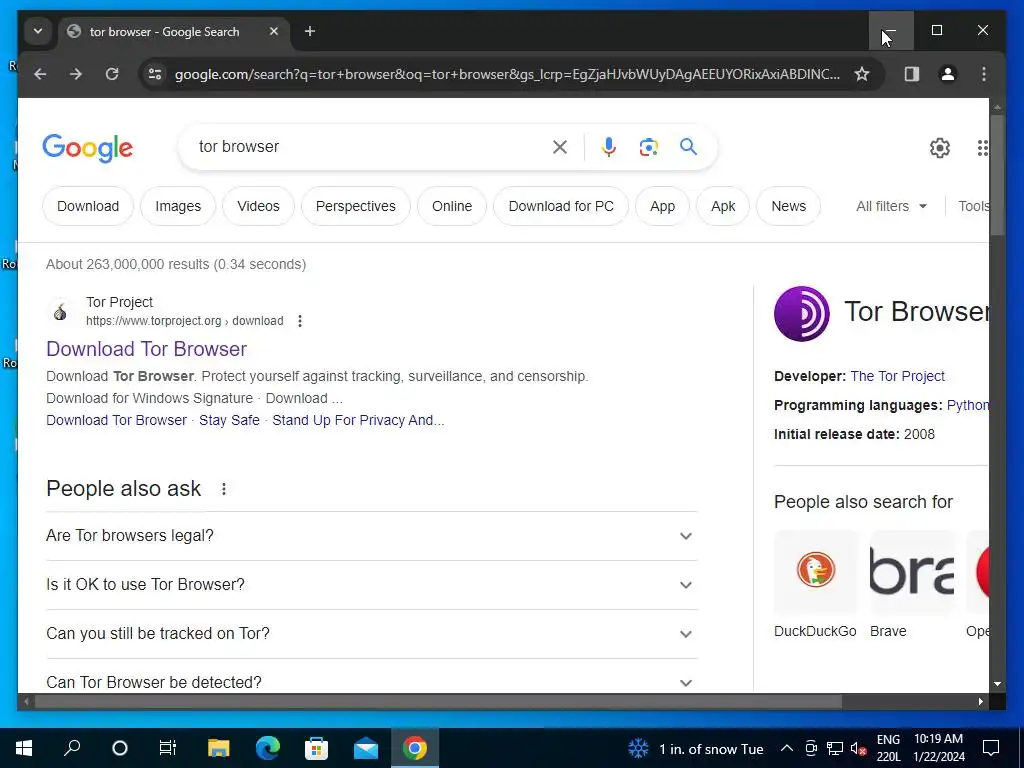Click the scroll down arrow button
Screen dimensions: 1024x768
(x=997, y=684)
